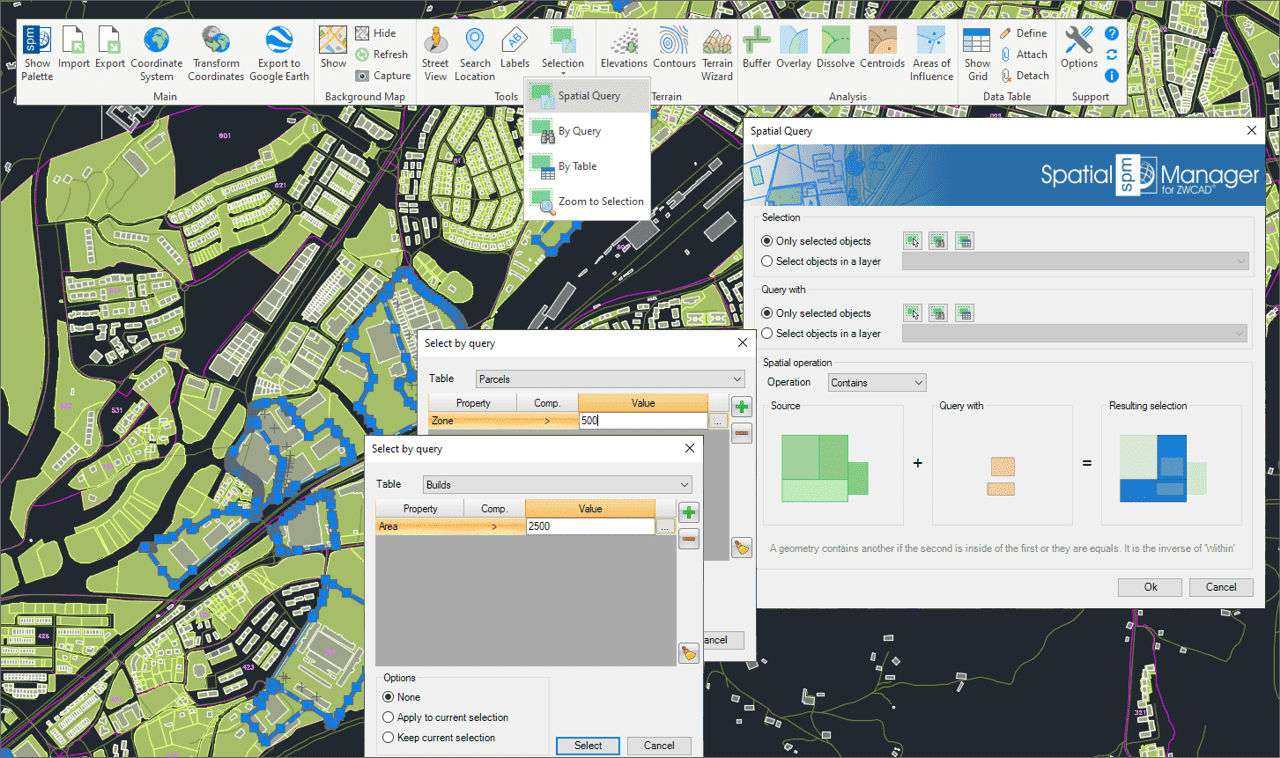The image size is (1280, 758).
Task: Open Transform Coordinates tool
Action: point(216,54)
